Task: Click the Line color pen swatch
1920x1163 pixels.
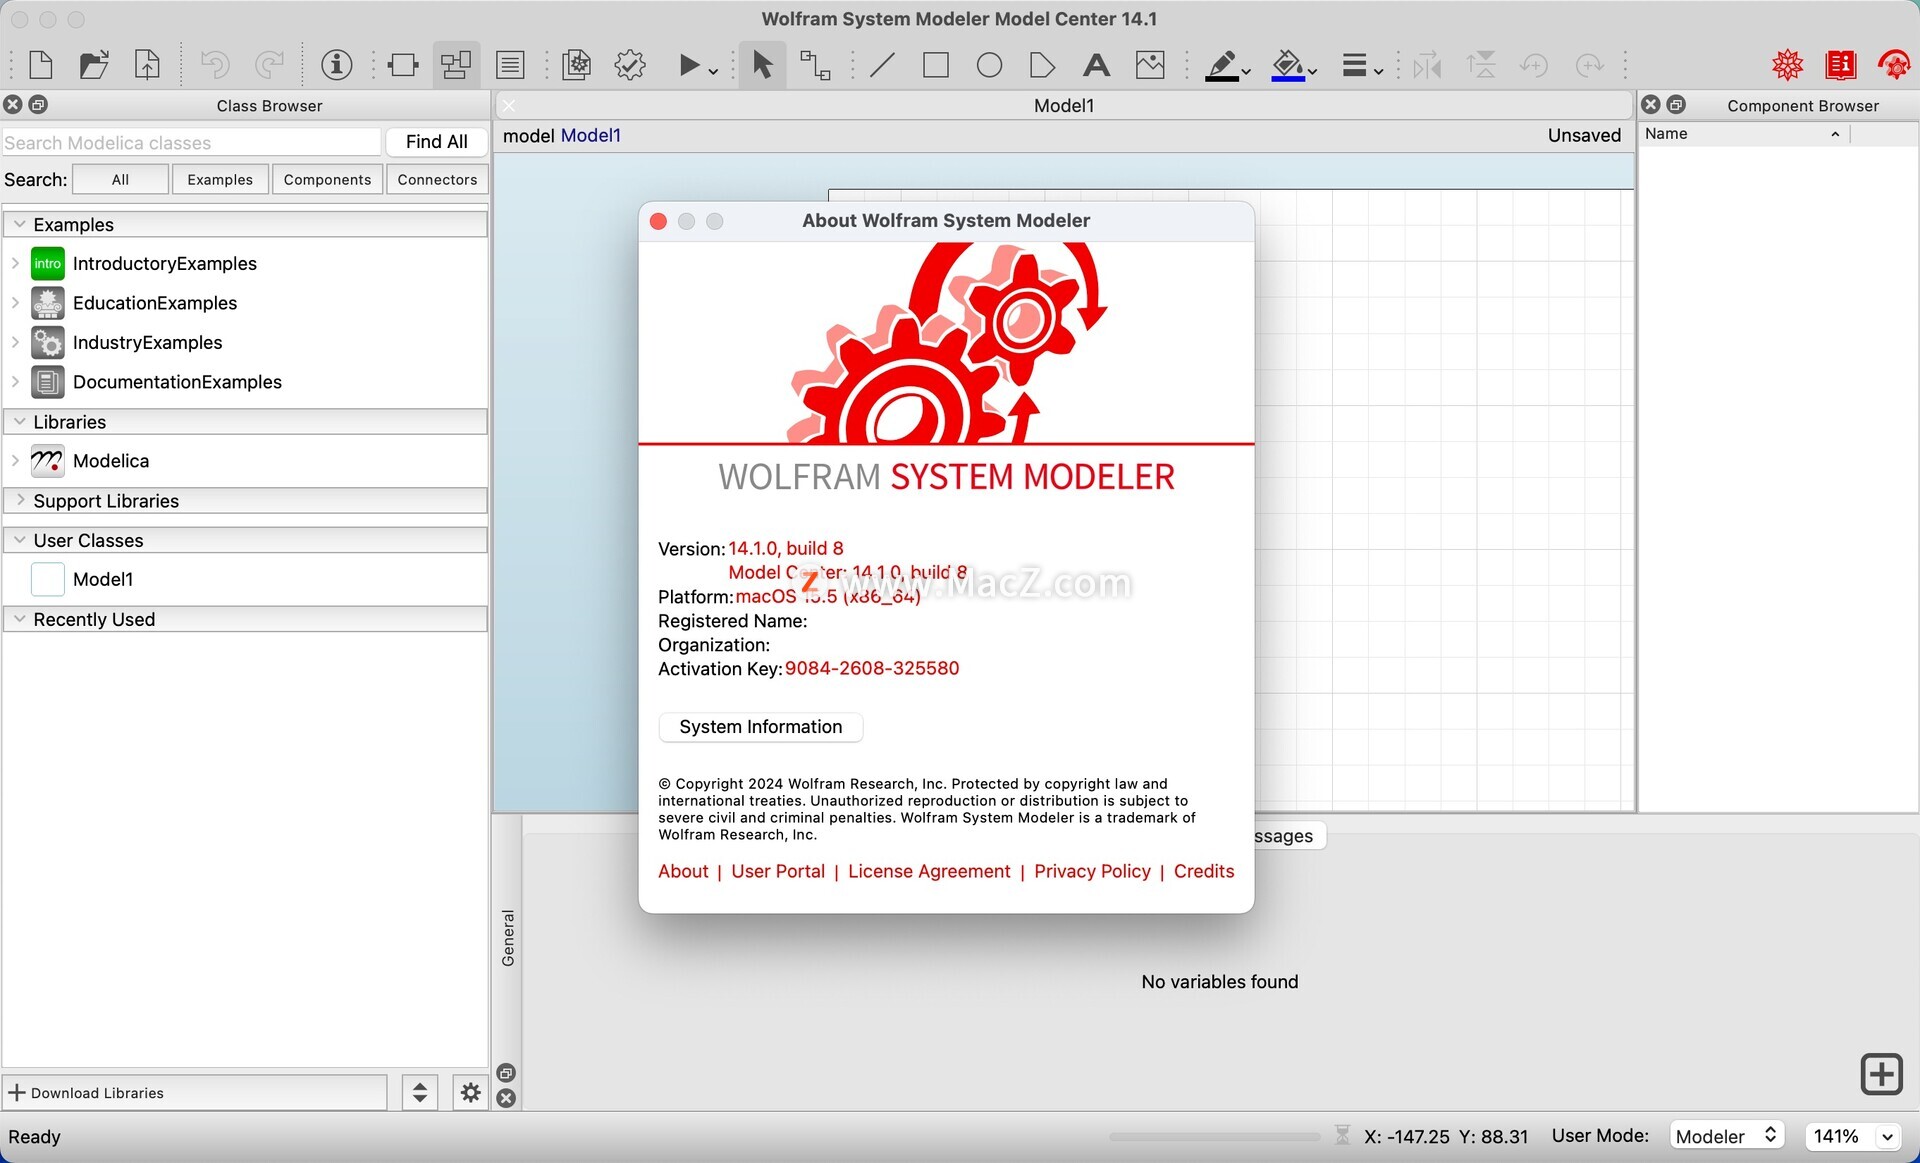Action: point(1222,65)
